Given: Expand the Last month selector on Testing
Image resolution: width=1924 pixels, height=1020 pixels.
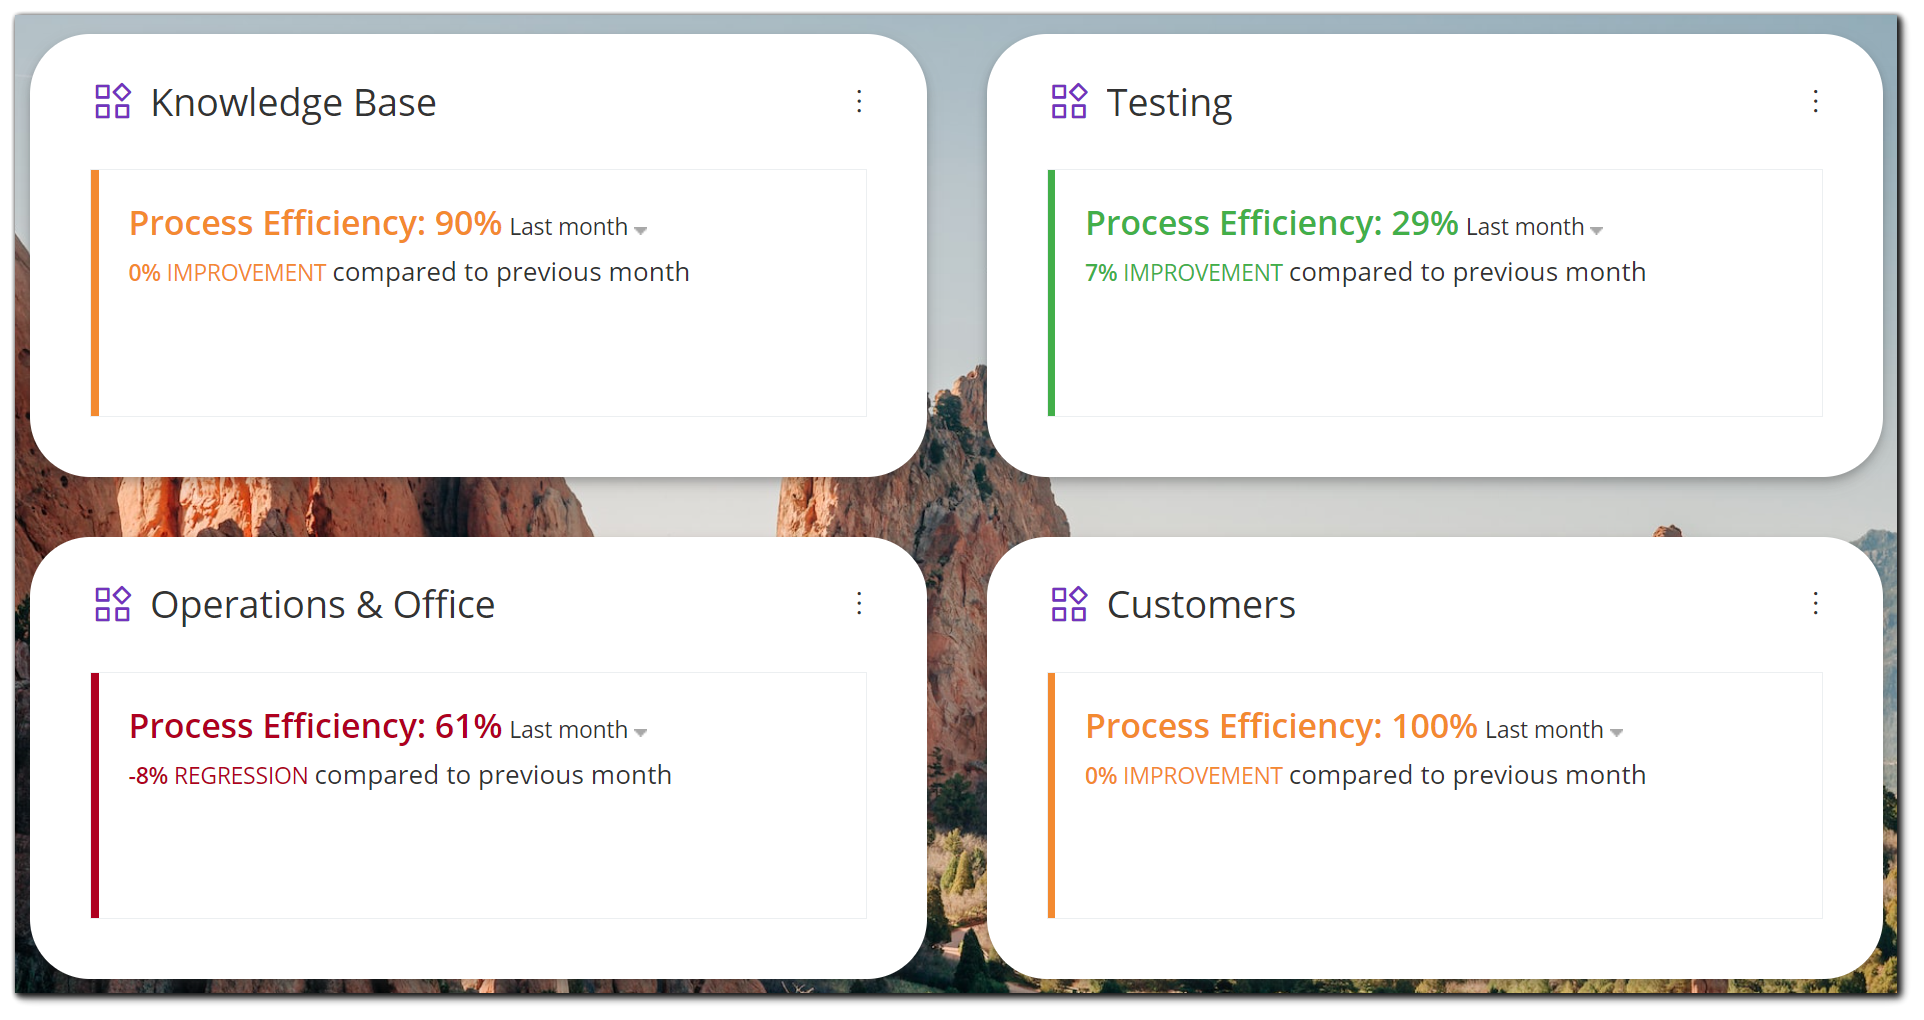Looking at the screenshot, I should [x=1598, y=228].
